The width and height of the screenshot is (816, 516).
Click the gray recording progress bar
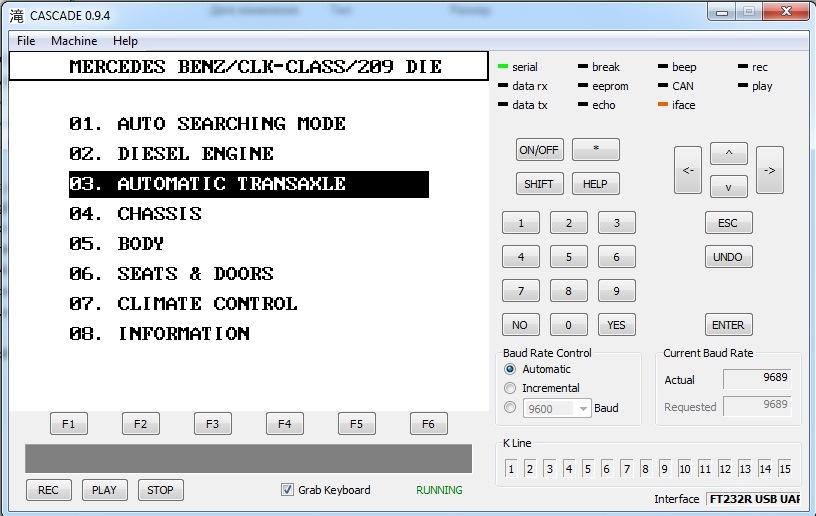coord(249,459)
